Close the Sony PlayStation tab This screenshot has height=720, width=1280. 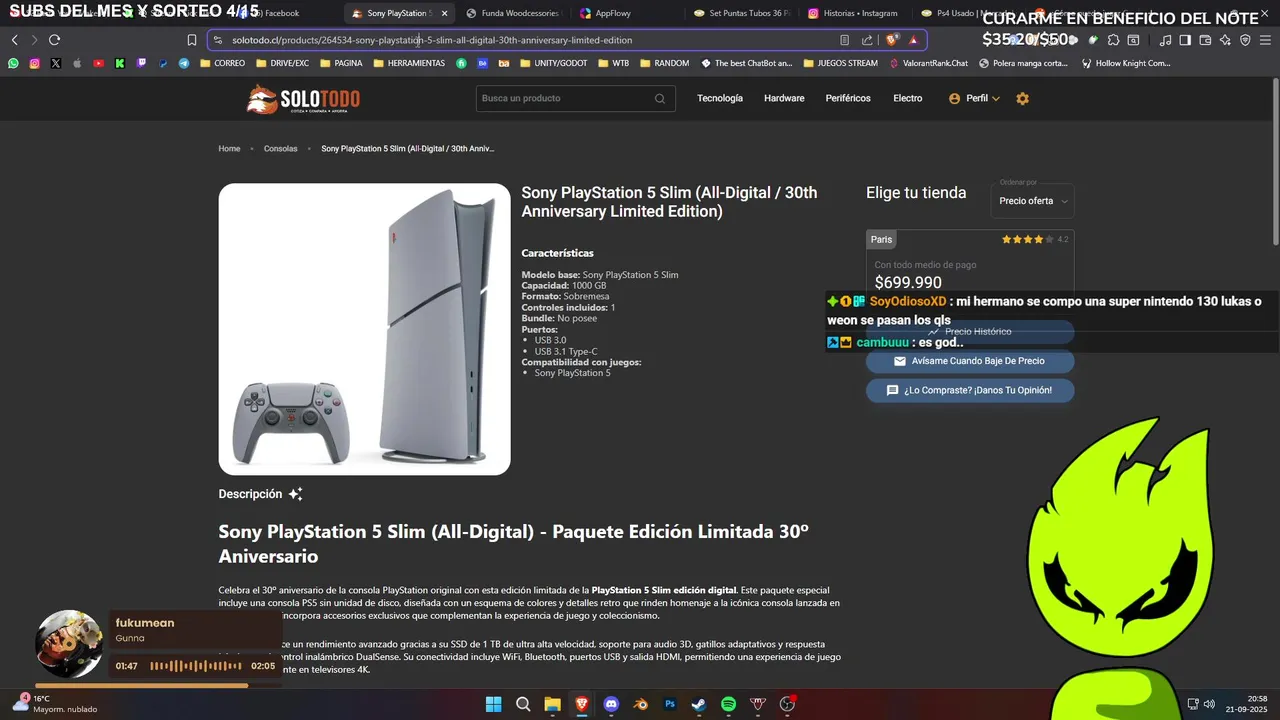point(444,13)
